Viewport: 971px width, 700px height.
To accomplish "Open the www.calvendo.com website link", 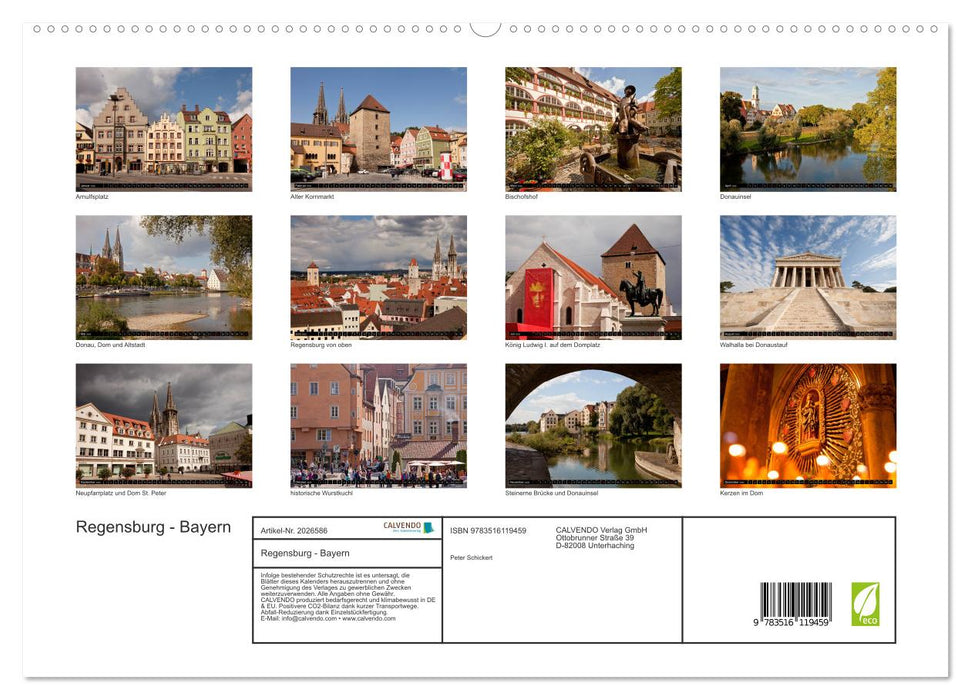I will [x=366, y=620].
